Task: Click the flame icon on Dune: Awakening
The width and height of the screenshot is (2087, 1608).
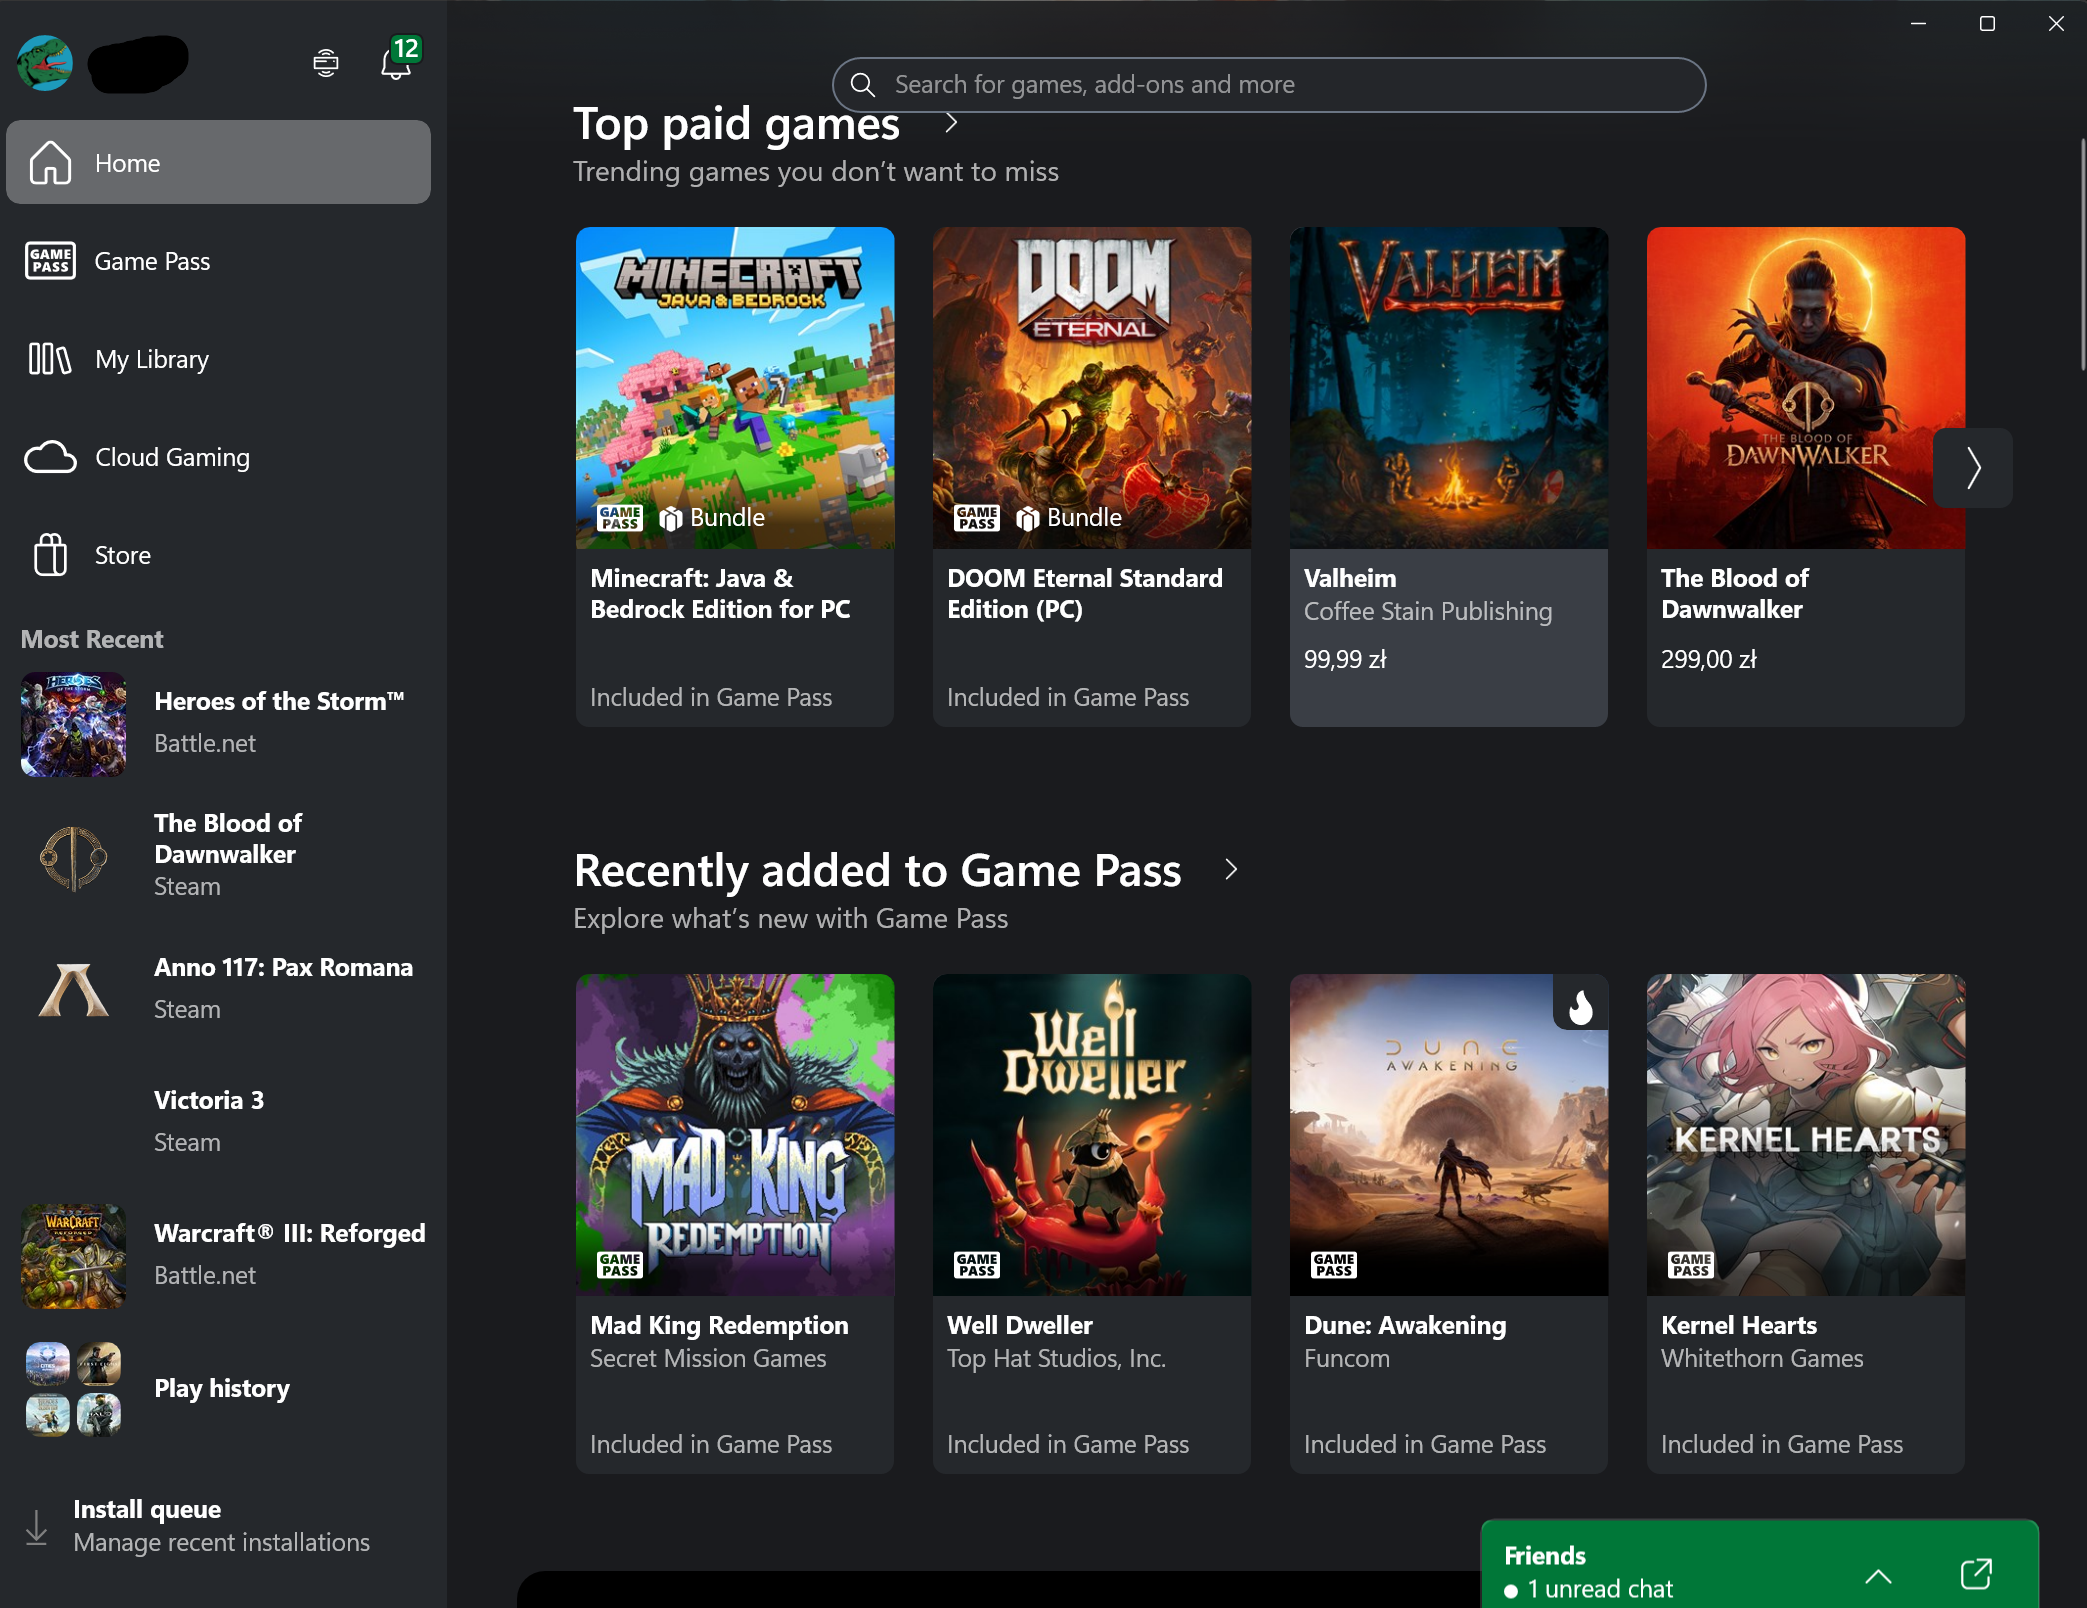Action: [1581, 1007]
